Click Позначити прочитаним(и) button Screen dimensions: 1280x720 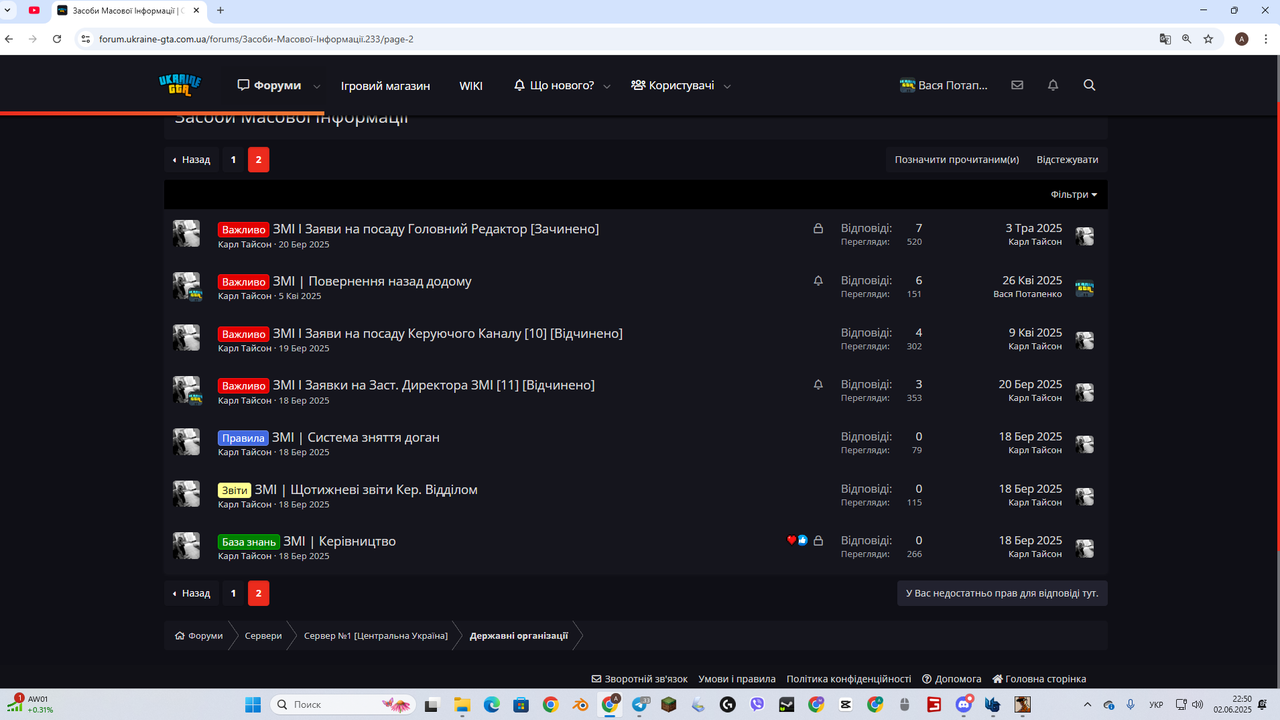(x=957, y=160)
